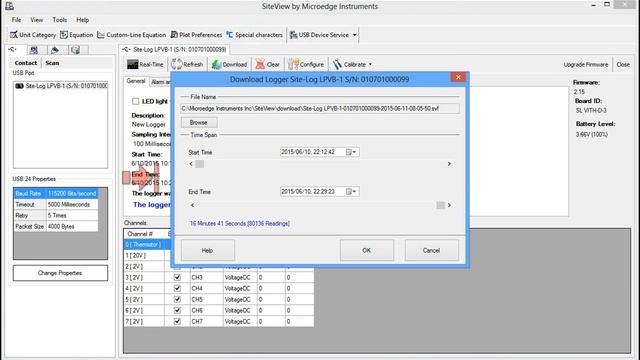
Task: Click the Download toolbar button
Action: click(x=229, y=64)
